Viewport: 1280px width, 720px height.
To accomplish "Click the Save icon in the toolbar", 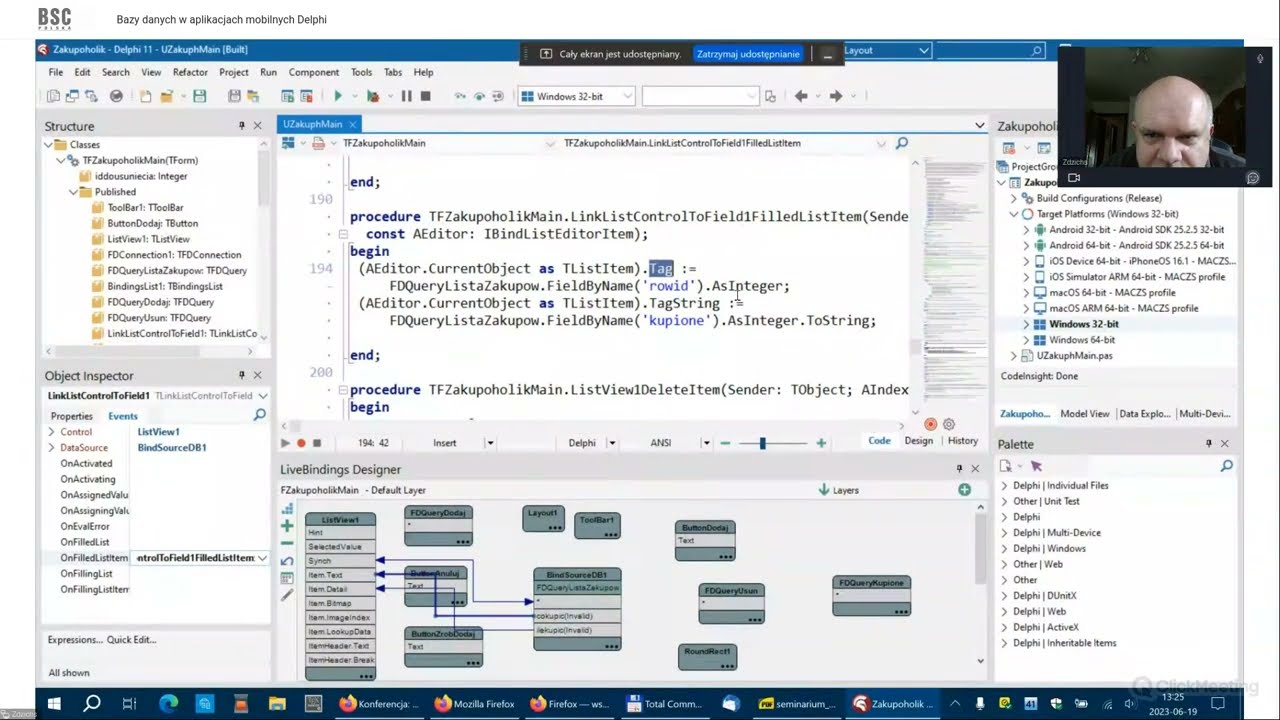I will pos(200,96).
